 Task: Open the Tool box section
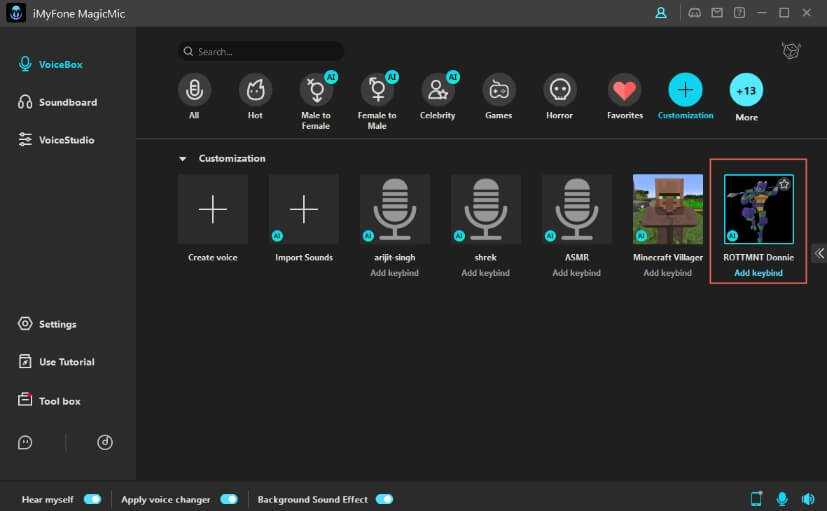coord(49,401)
